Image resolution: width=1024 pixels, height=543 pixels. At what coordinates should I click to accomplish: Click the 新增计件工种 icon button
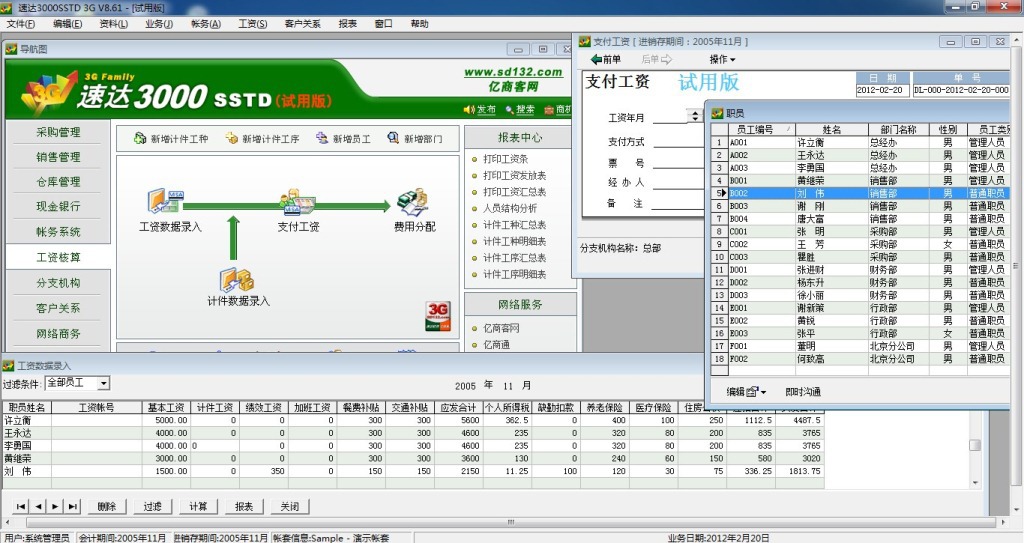click(x=171, y=139)
